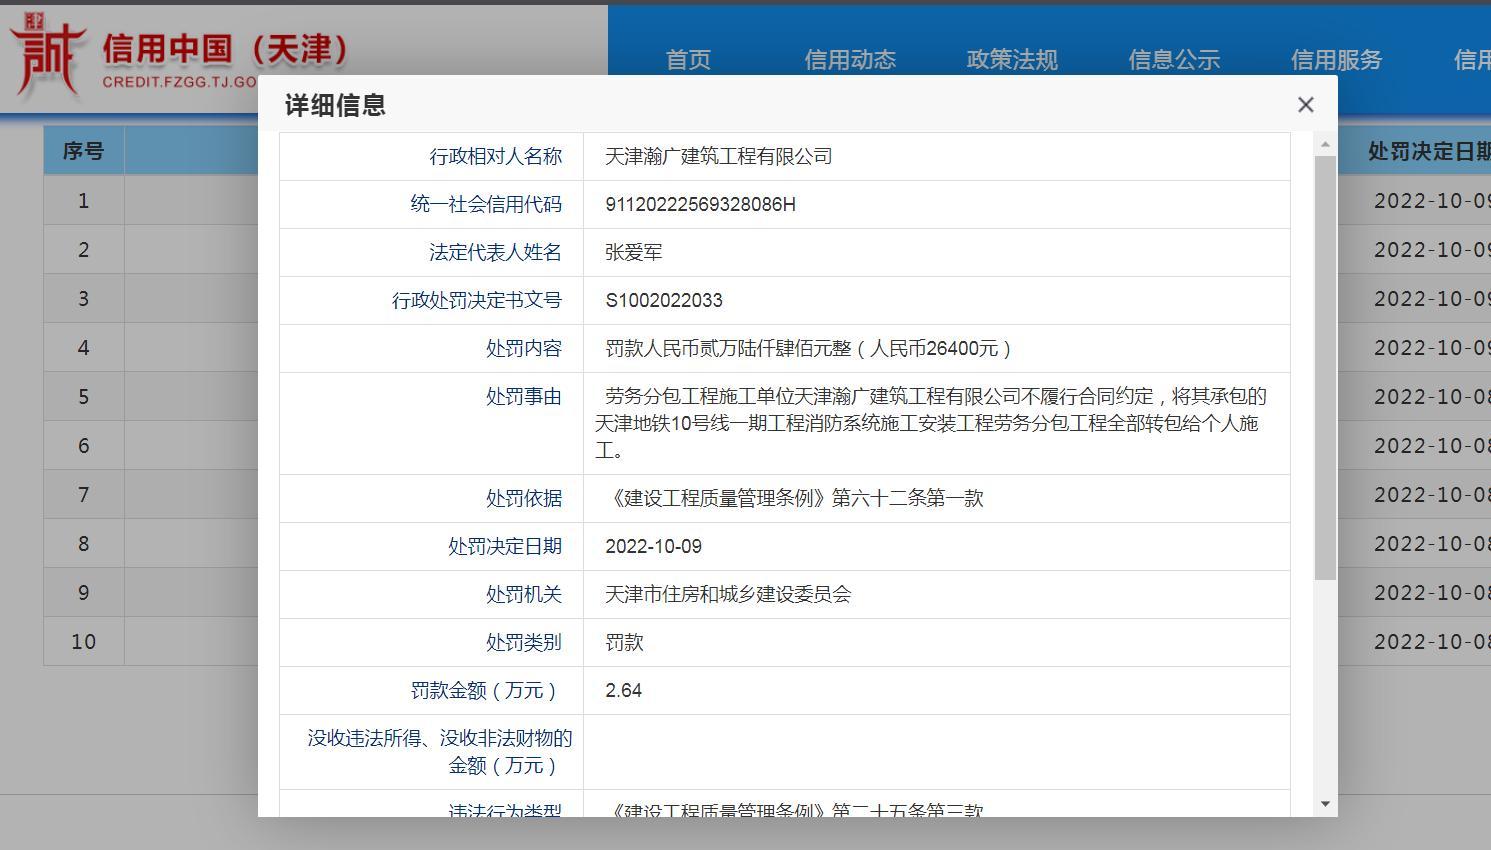Click row number 1 in background table
Screen dimensions: 1491x850
tap(83, 200)
